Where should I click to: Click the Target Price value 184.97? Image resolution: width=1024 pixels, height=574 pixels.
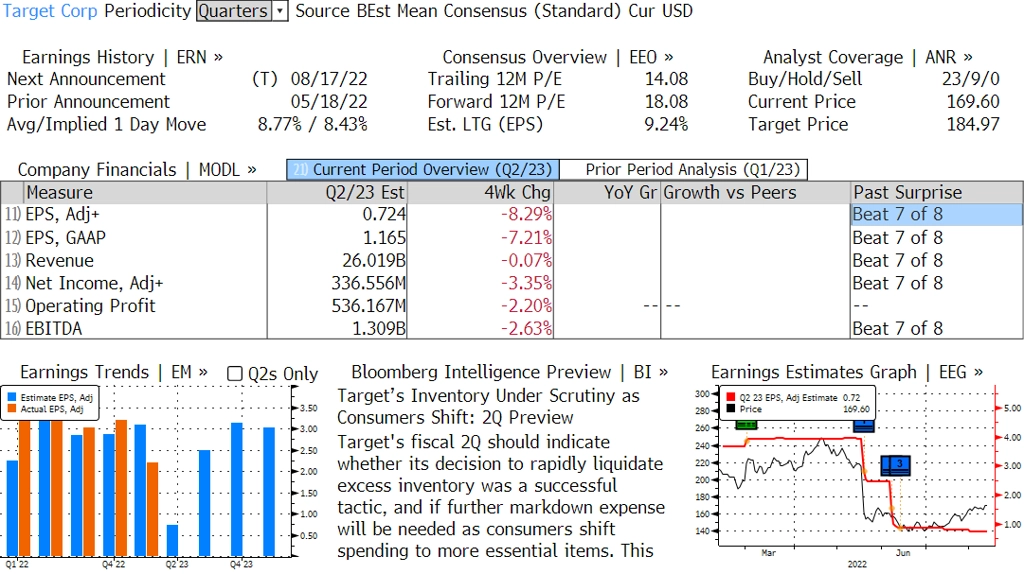[x=973, y=124]
